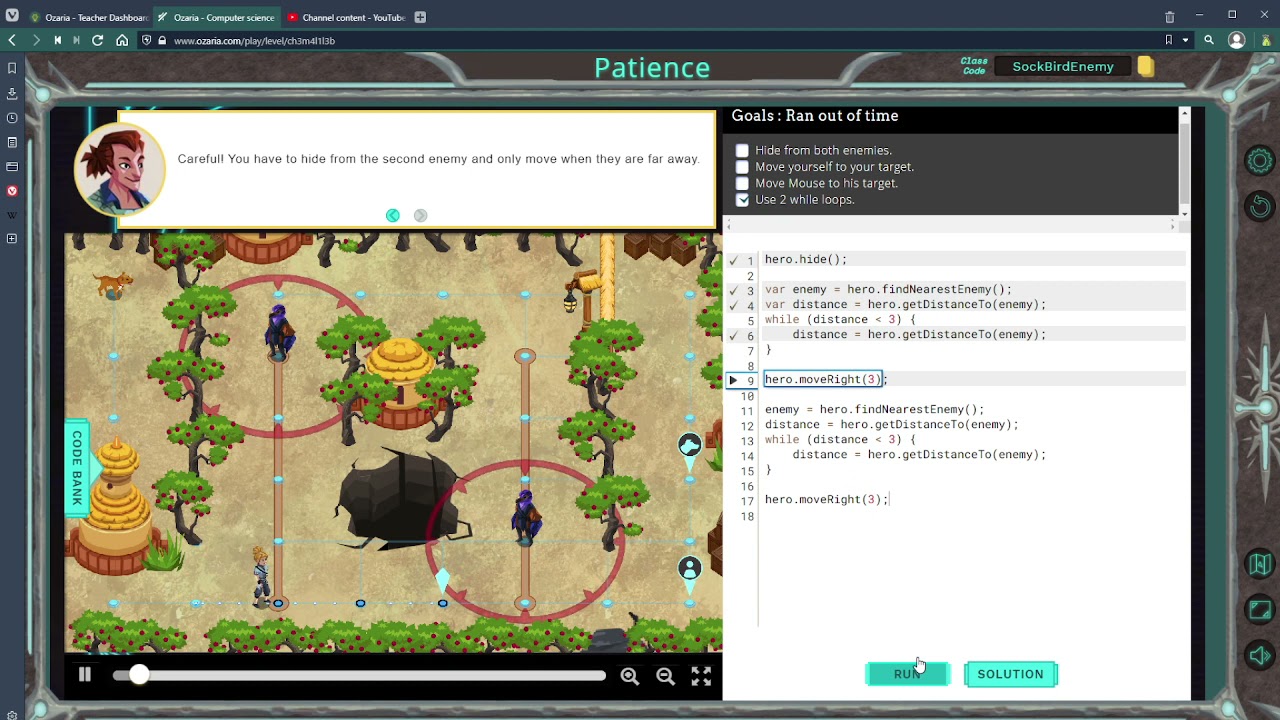This screenshot has width=1280, height=720.
Task: Pause the game playback
Action: pos(85,675)
